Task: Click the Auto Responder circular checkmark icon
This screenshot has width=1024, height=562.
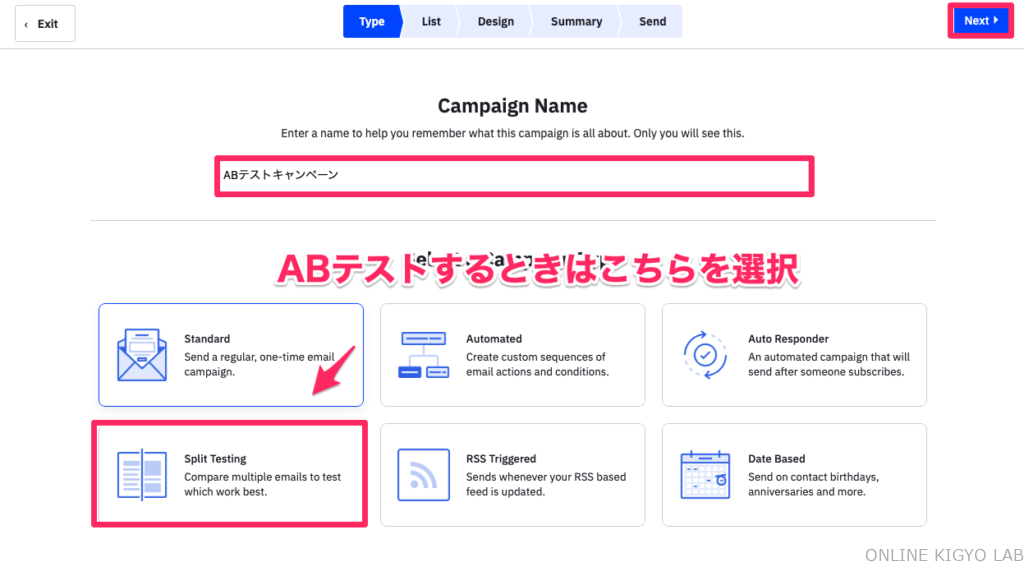Action: (705, 355)
